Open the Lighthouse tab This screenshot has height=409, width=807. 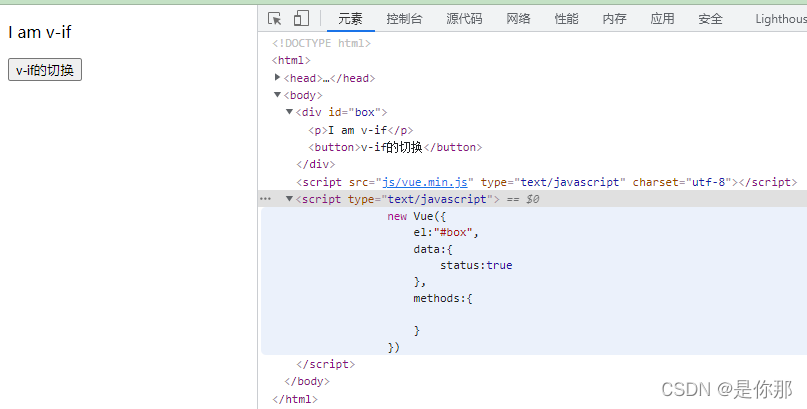coord(781,19)
